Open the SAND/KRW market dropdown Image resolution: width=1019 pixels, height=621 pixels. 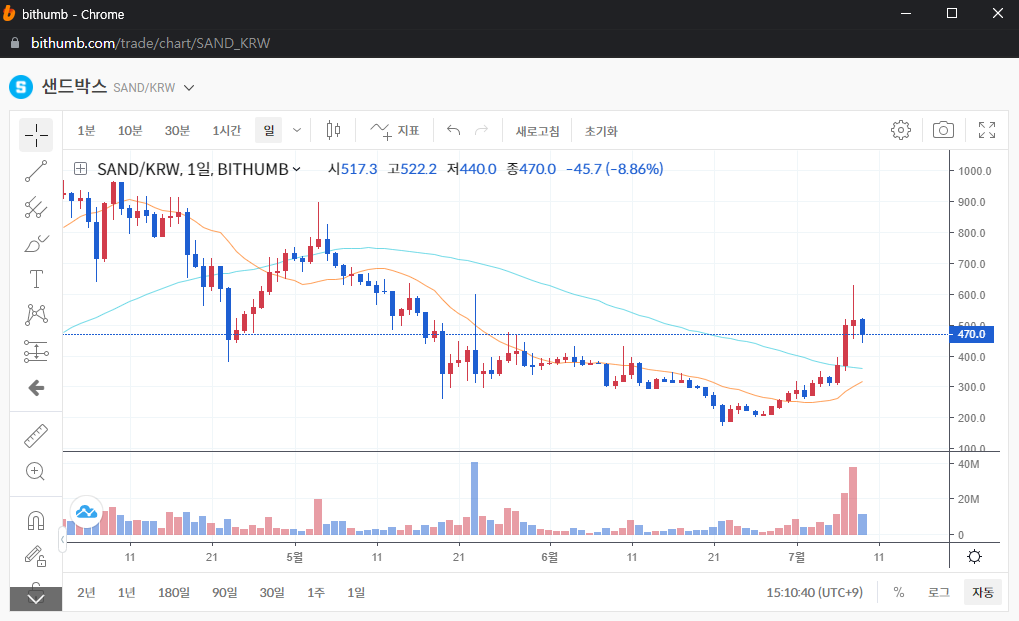pyautogui.click(x=188, y=88)
